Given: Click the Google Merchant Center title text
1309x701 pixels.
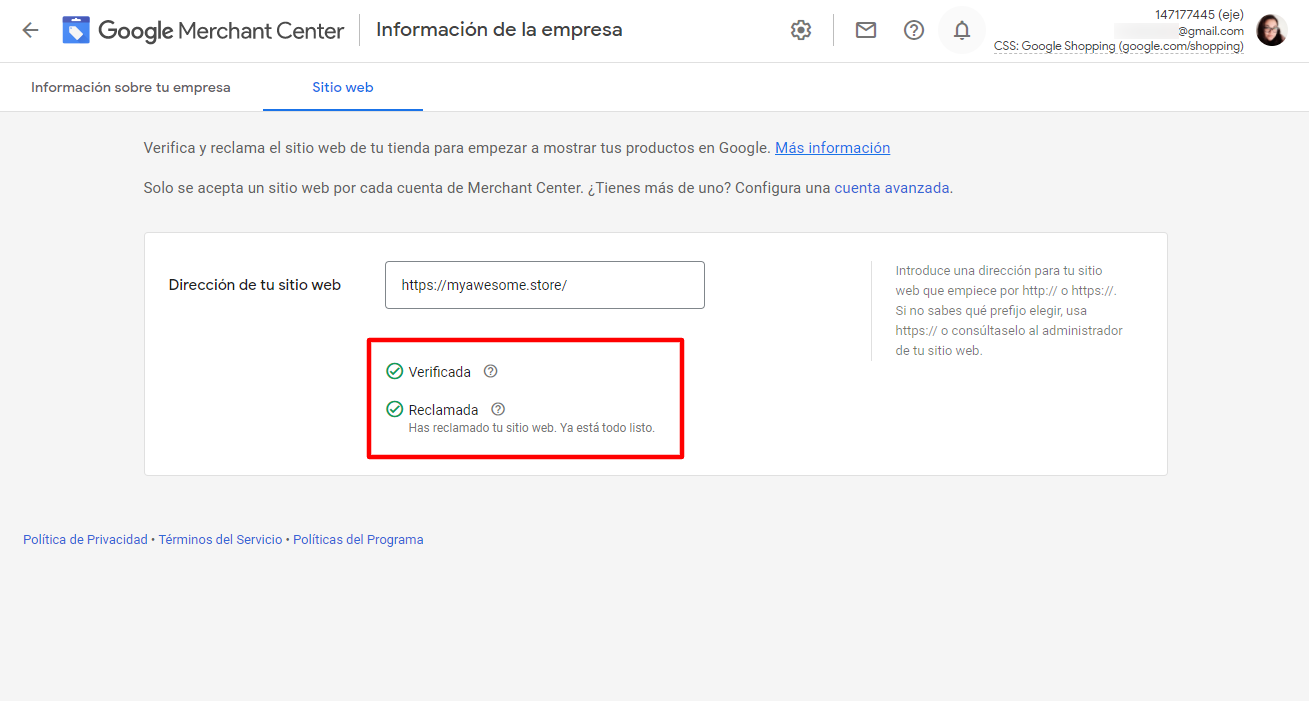Looking at the screenshot, I should [x=221, y=30].
